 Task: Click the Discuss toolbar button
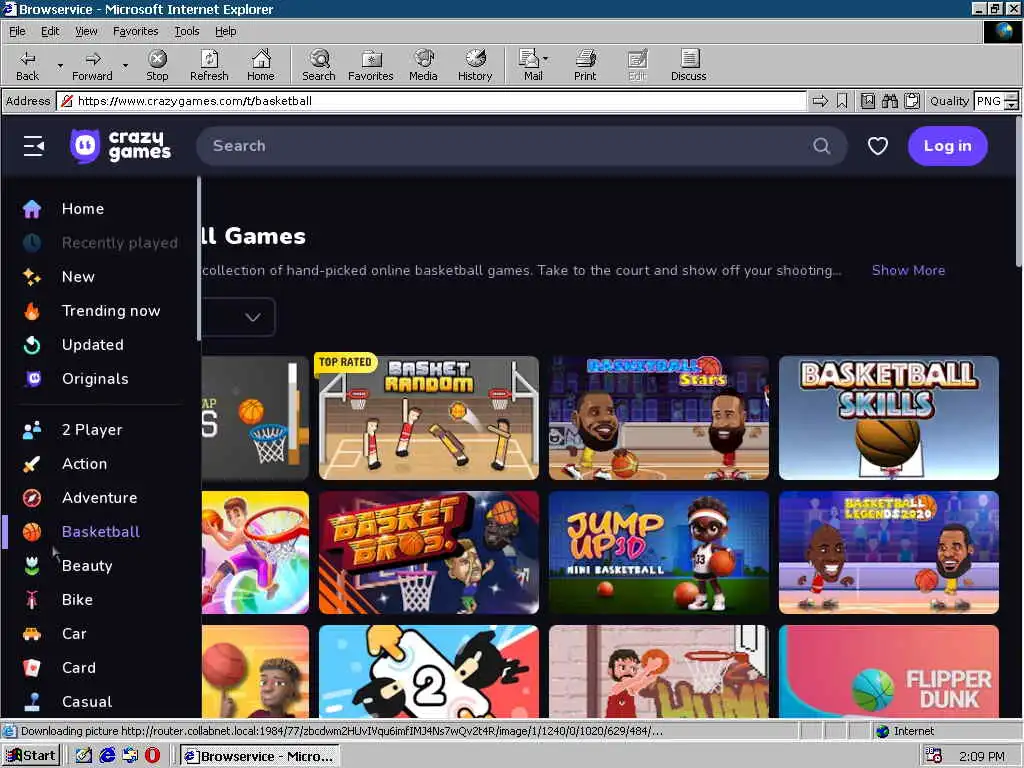(x=688, y=65)
